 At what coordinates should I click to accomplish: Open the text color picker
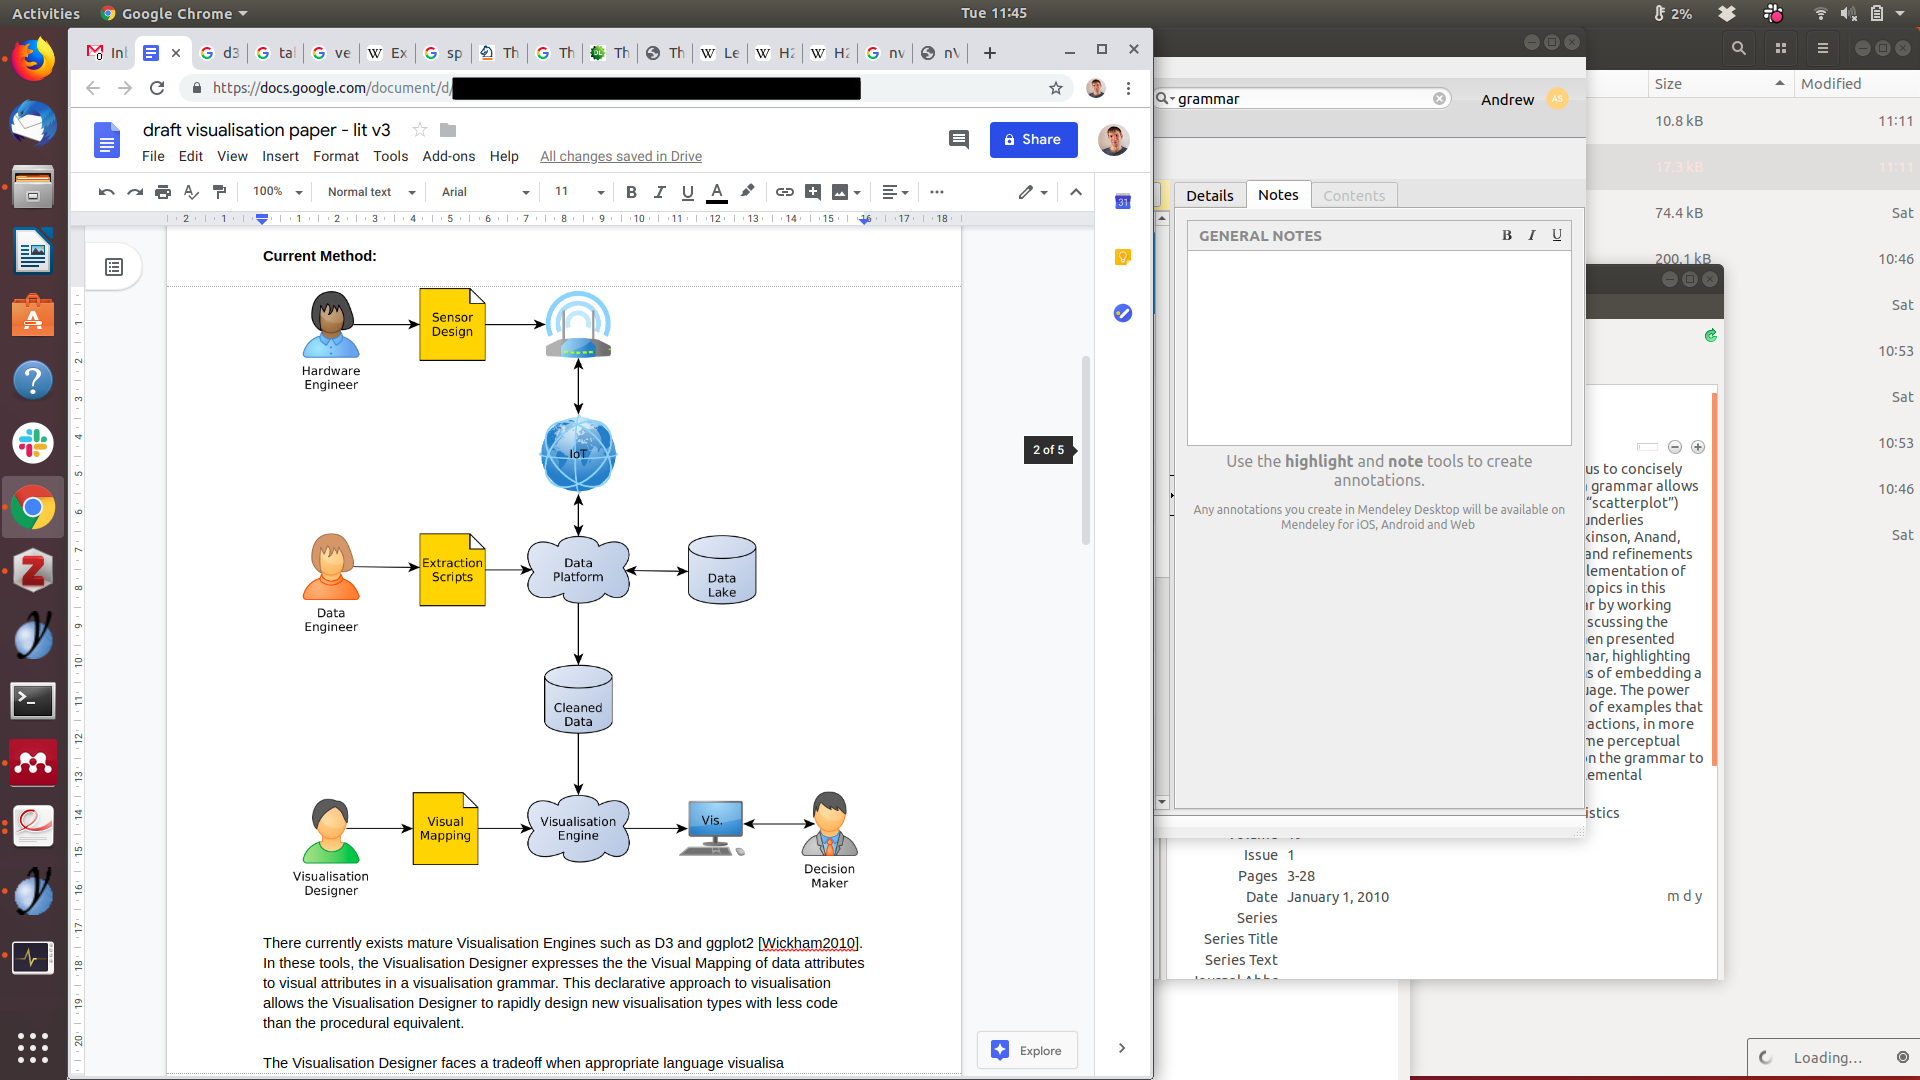click(717, 192)
